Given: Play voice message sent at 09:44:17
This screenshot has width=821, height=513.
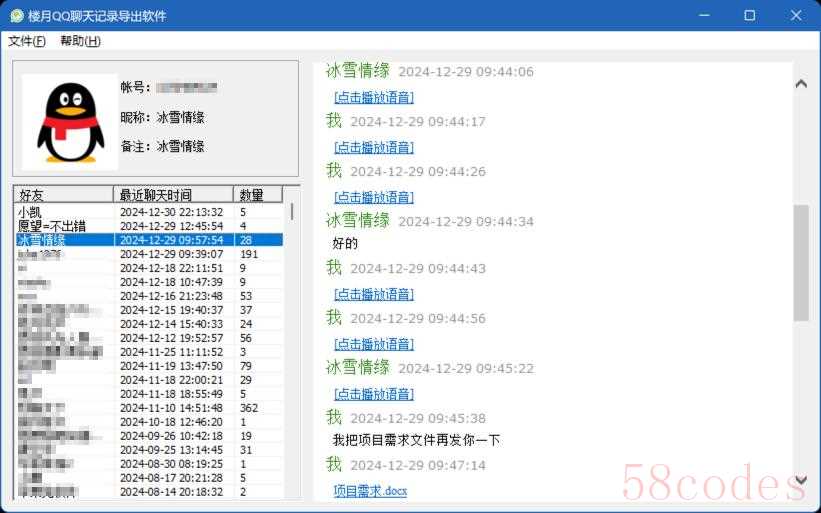Looking at the screenshot, I should tap(374, 148).
